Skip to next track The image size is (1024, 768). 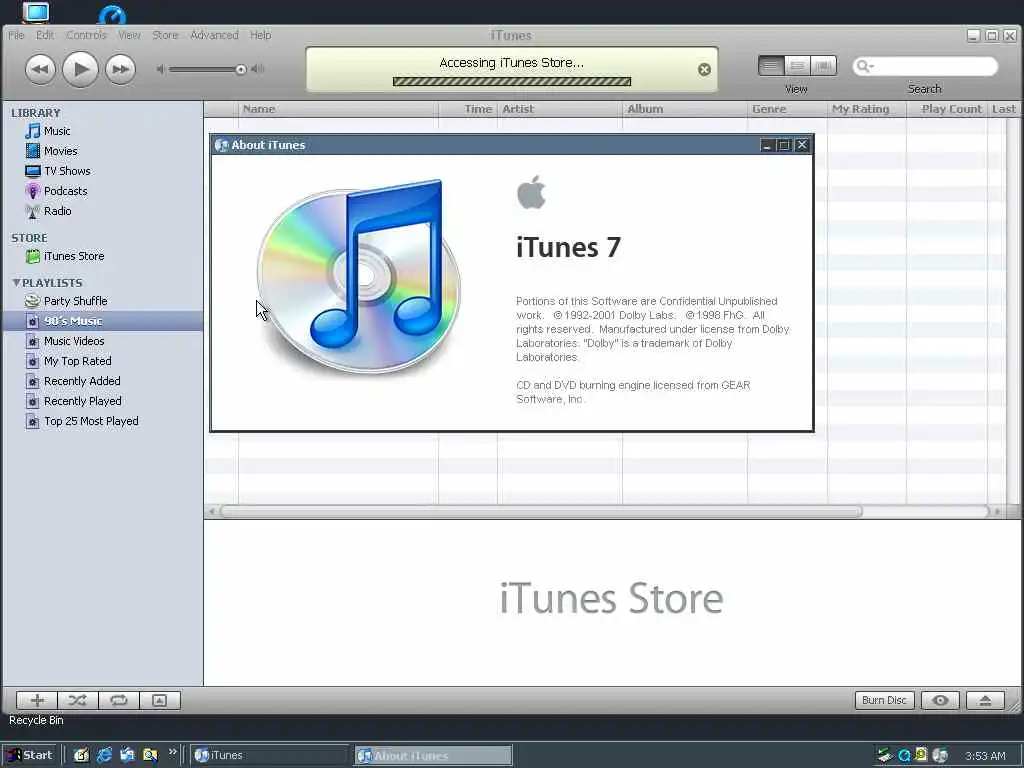point(120,69)
